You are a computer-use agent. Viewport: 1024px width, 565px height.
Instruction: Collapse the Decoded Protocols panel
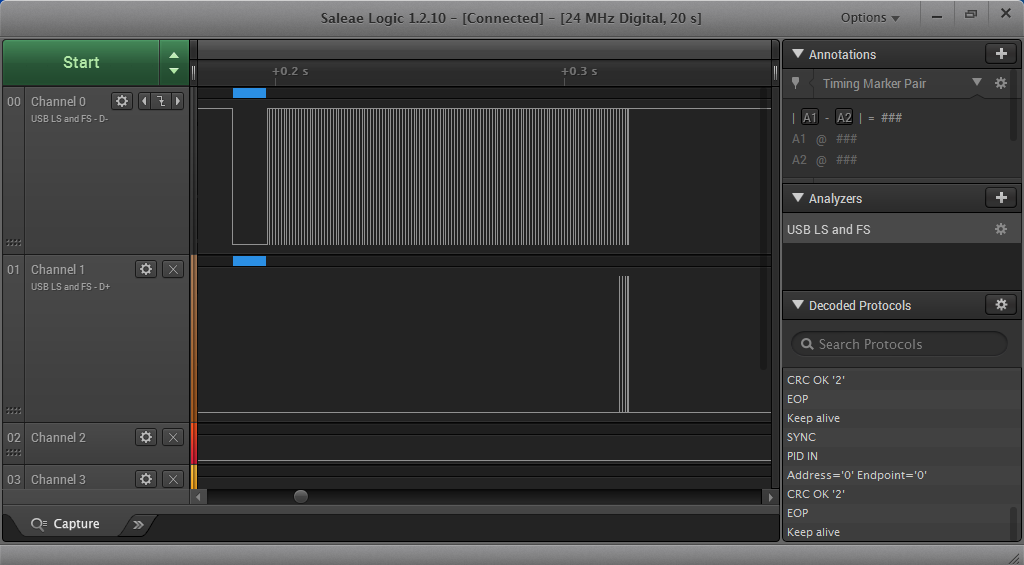pos(797,304)
